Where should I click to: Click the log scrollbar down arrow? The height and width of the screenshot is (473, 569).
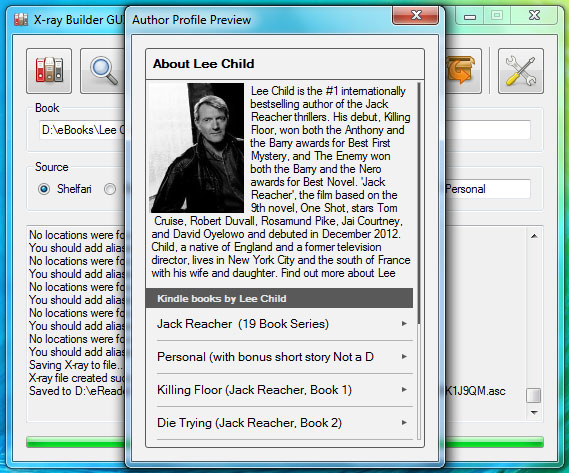point(534,412)
